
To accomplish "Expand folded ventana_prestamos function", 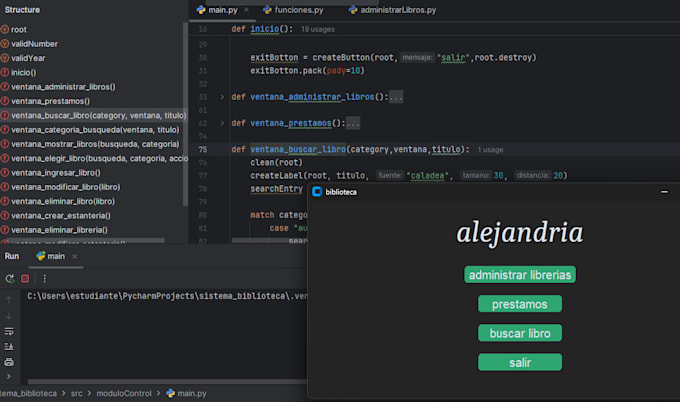I will click(x=222, y=123).
